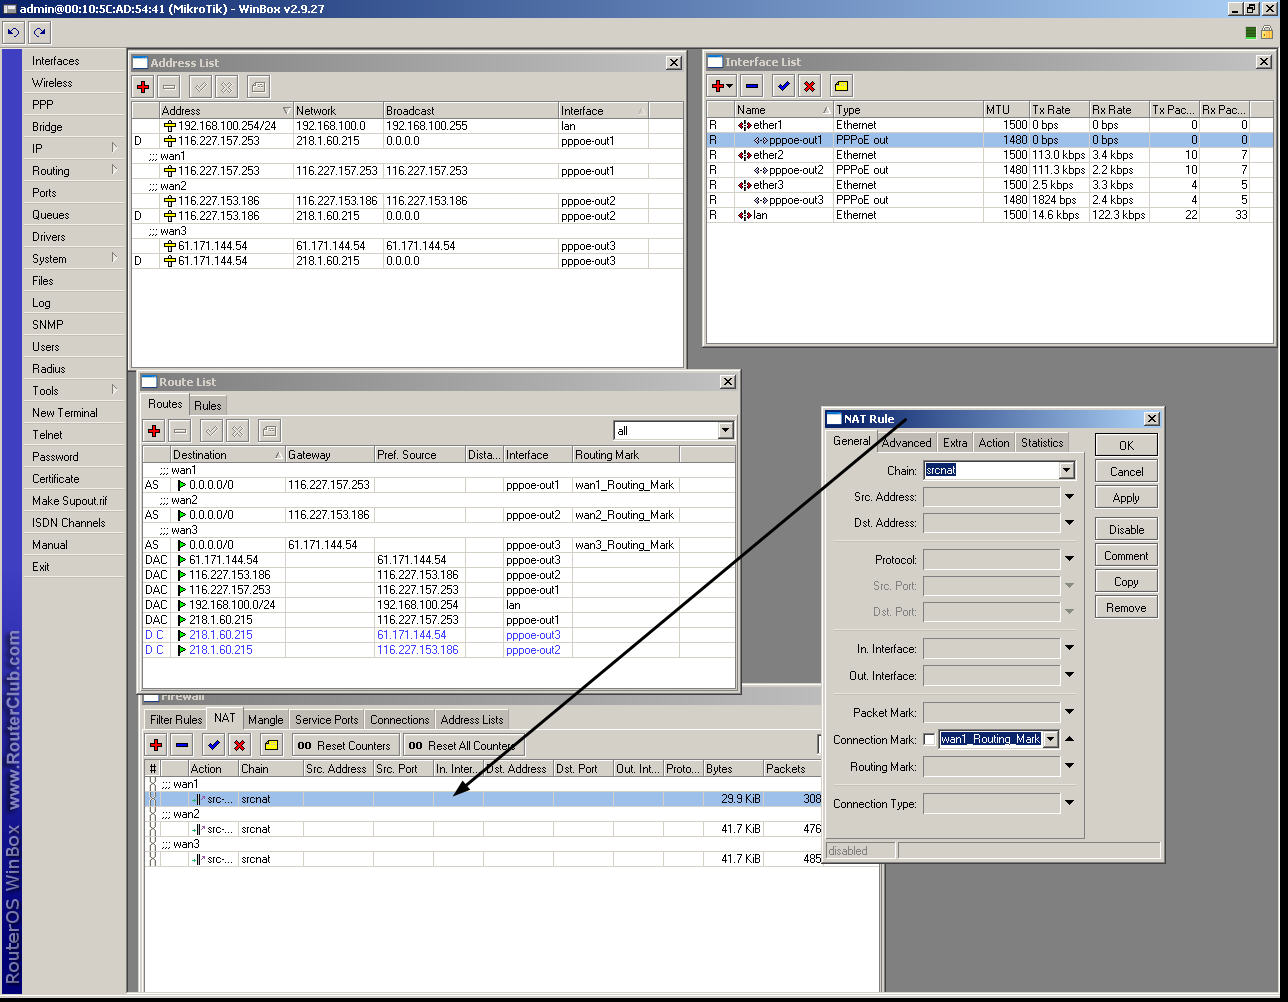Add a new address in Address List
This screenshot has height=1002, width=1288.
click(x=143, y=87)
